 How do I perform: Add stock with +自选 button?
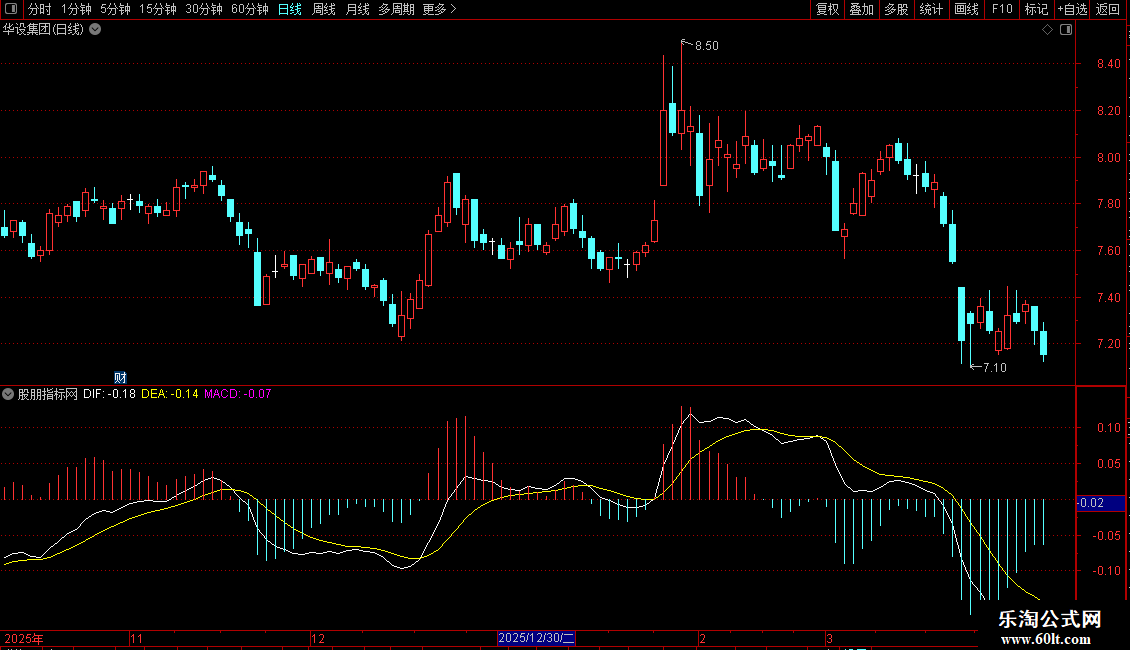[x=1072, y=9]
